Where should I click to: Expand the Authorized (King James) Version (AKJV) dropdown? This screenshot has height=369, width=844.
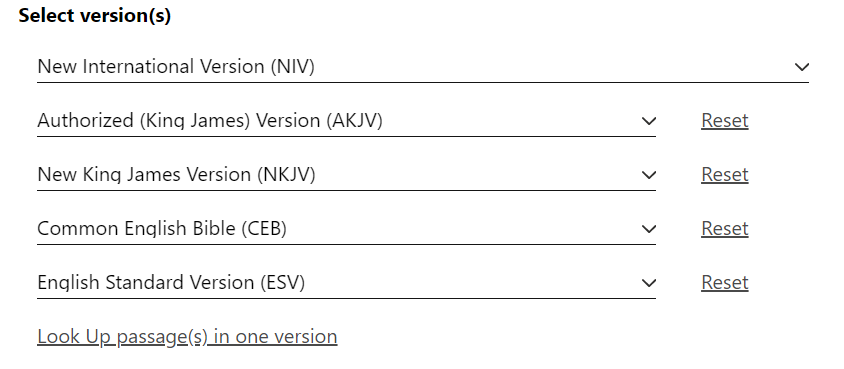click(346, 121)
